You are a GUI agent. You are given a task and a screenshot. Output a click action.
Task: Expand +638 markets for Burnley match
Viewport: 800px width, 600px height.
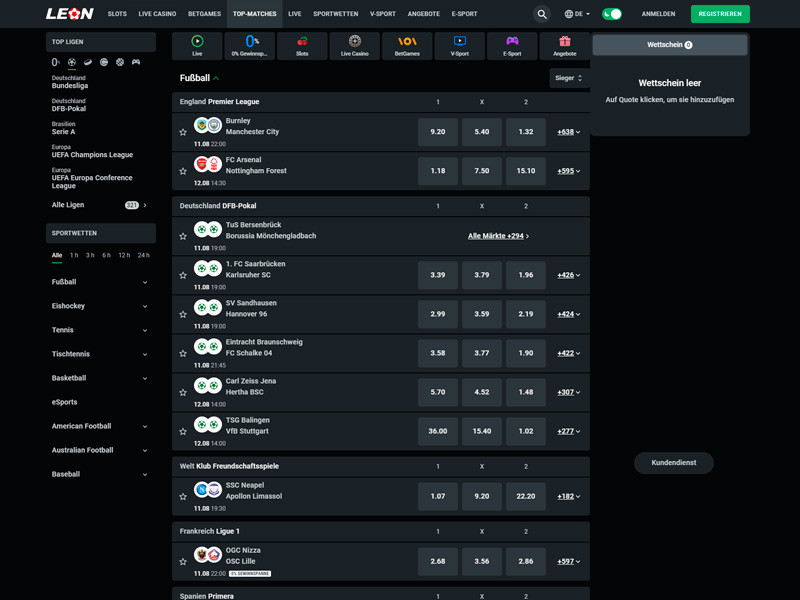tap(568, 132)
